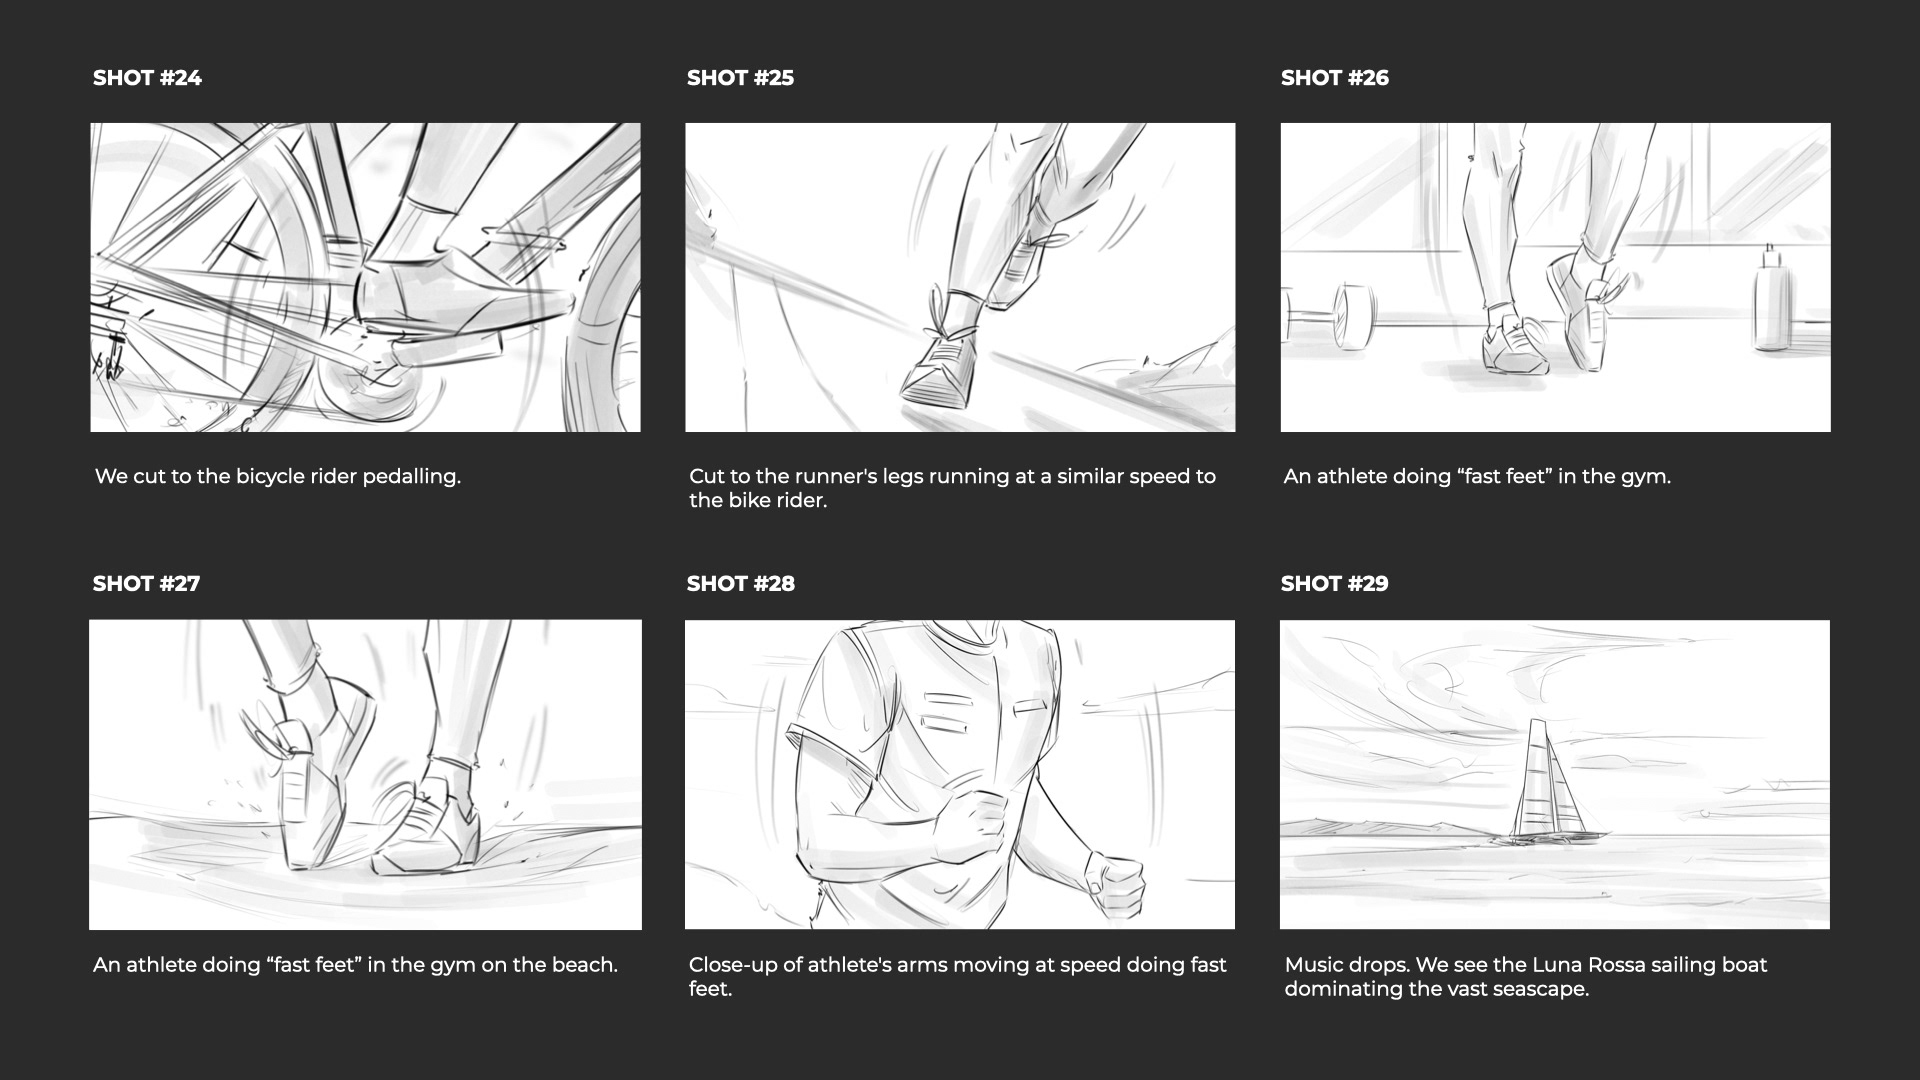Click the SHOT #29 heading
Viewport: 1920px width, 1080px height.
tap(1334, 584)
